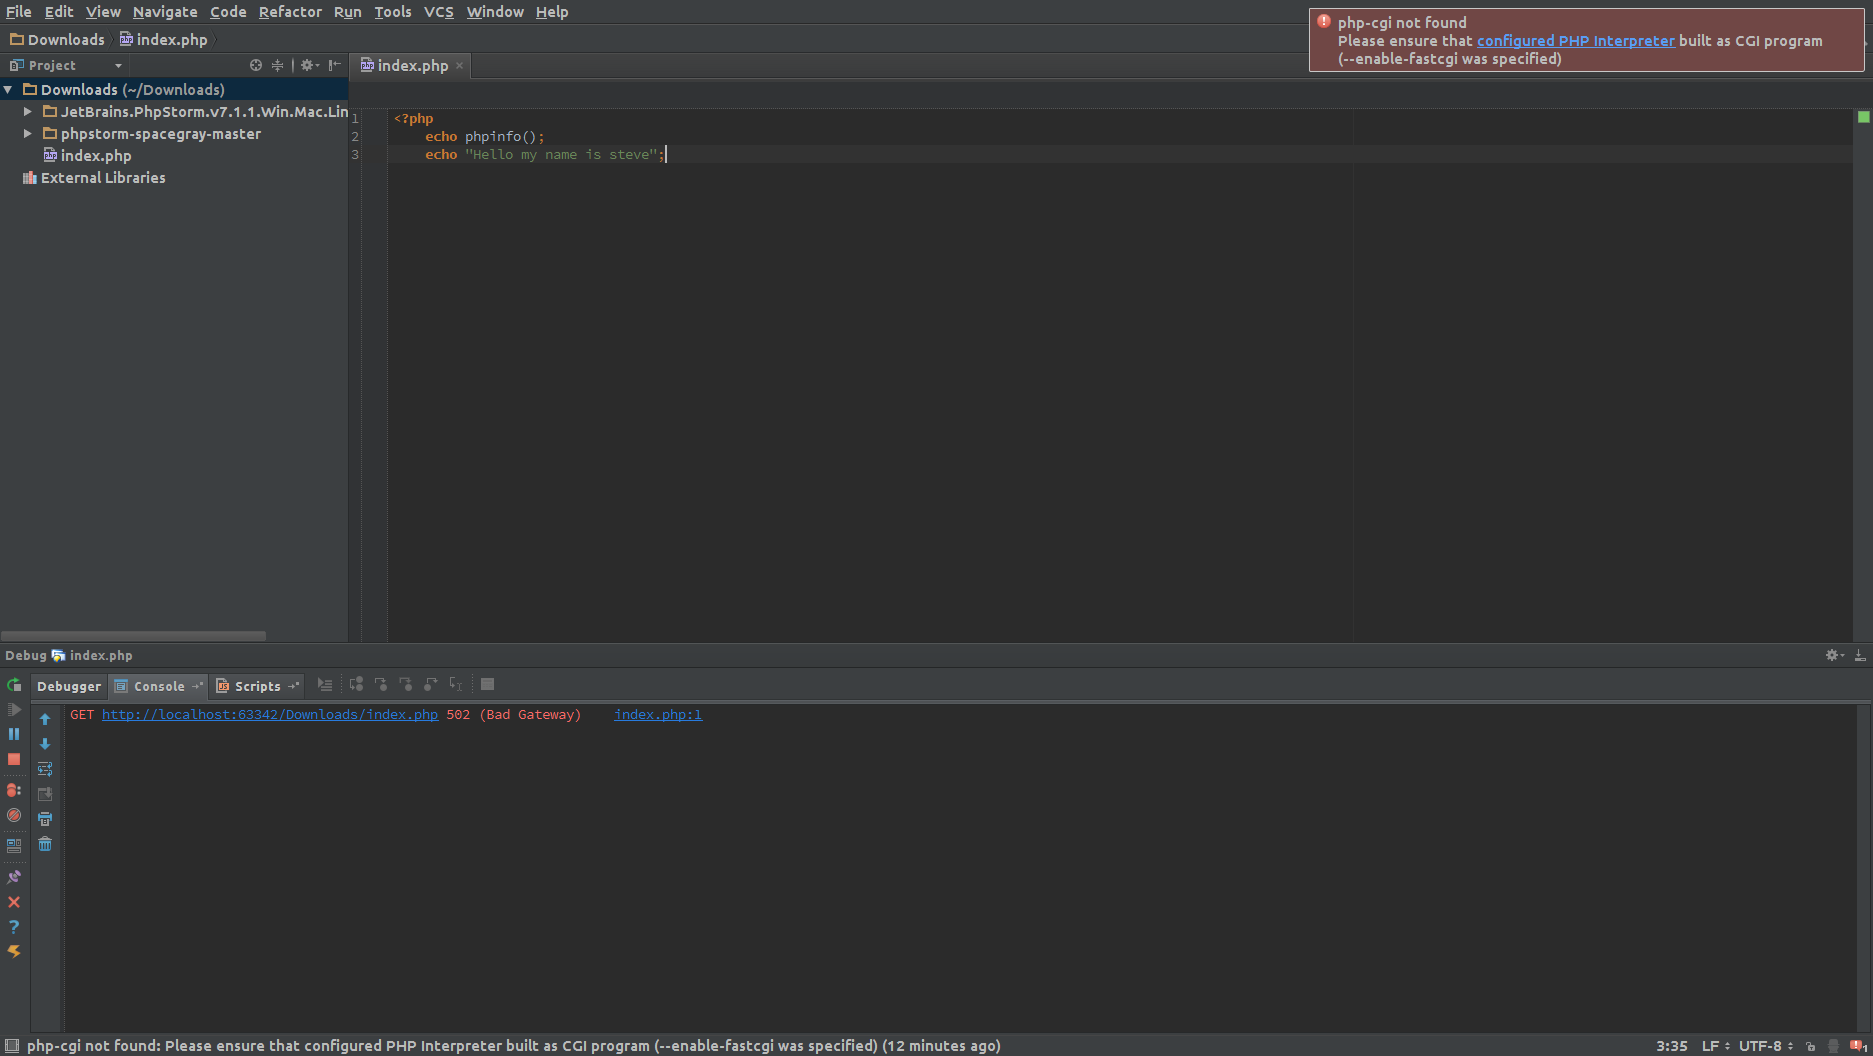Click Downloads in the navigation breadcrumb
Viewport: 1873px width, 1056px height.
click(x=57, y=40)
